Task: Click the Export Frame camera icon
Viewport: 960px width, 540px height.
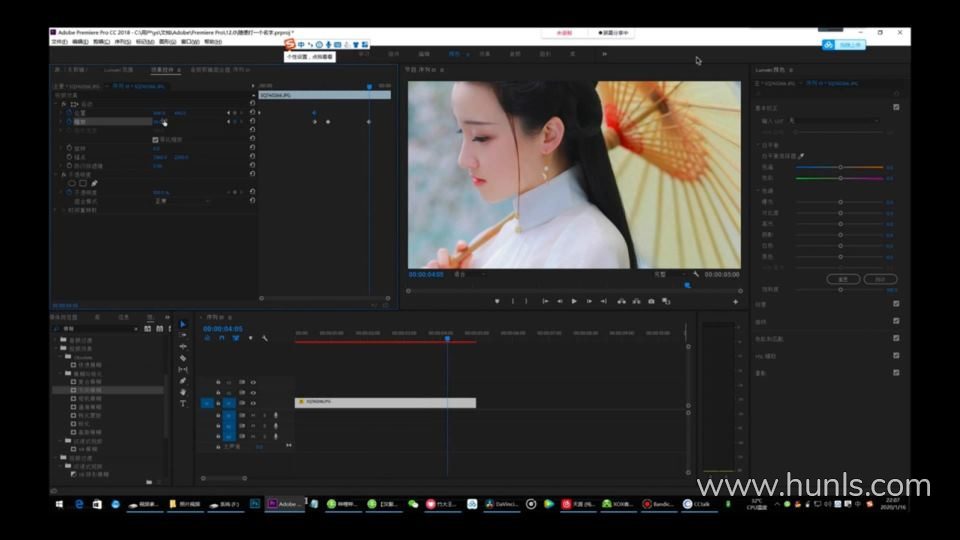Action: click(651, 301)
